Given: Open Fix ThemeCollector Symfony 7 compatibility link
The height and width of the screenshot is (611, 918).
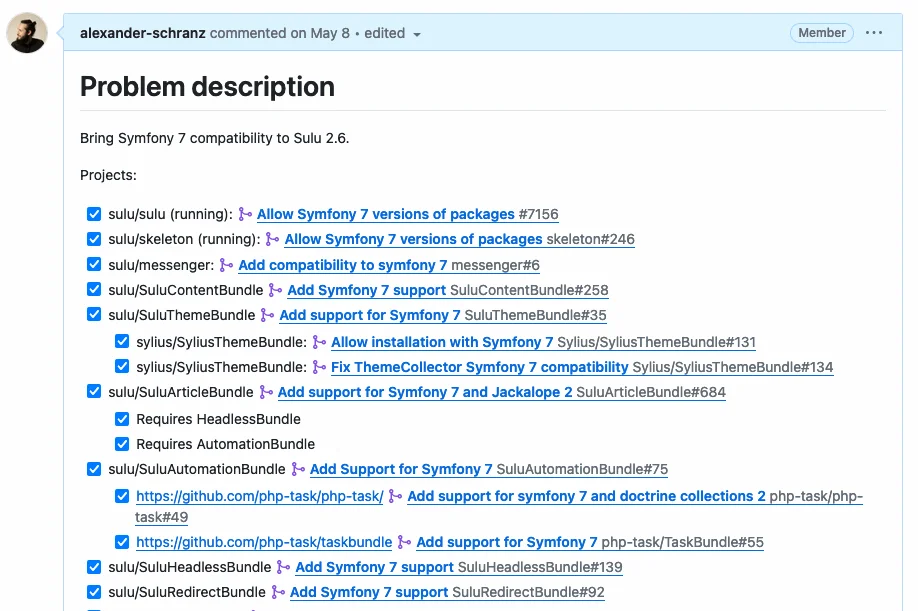Looking at the screenshot, I should click(x=479, y=367).
